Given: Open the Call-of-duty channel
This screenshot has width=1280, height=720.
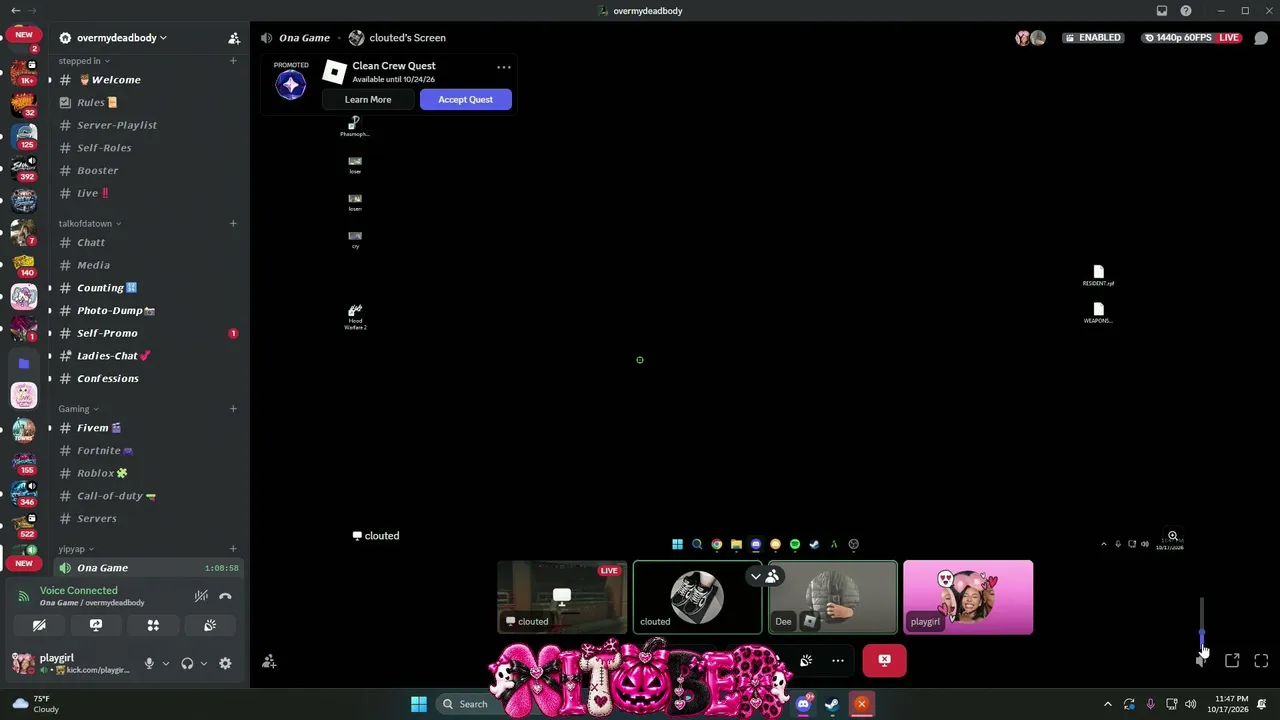Looking at the screenshot, I should [x=148, y=496].
